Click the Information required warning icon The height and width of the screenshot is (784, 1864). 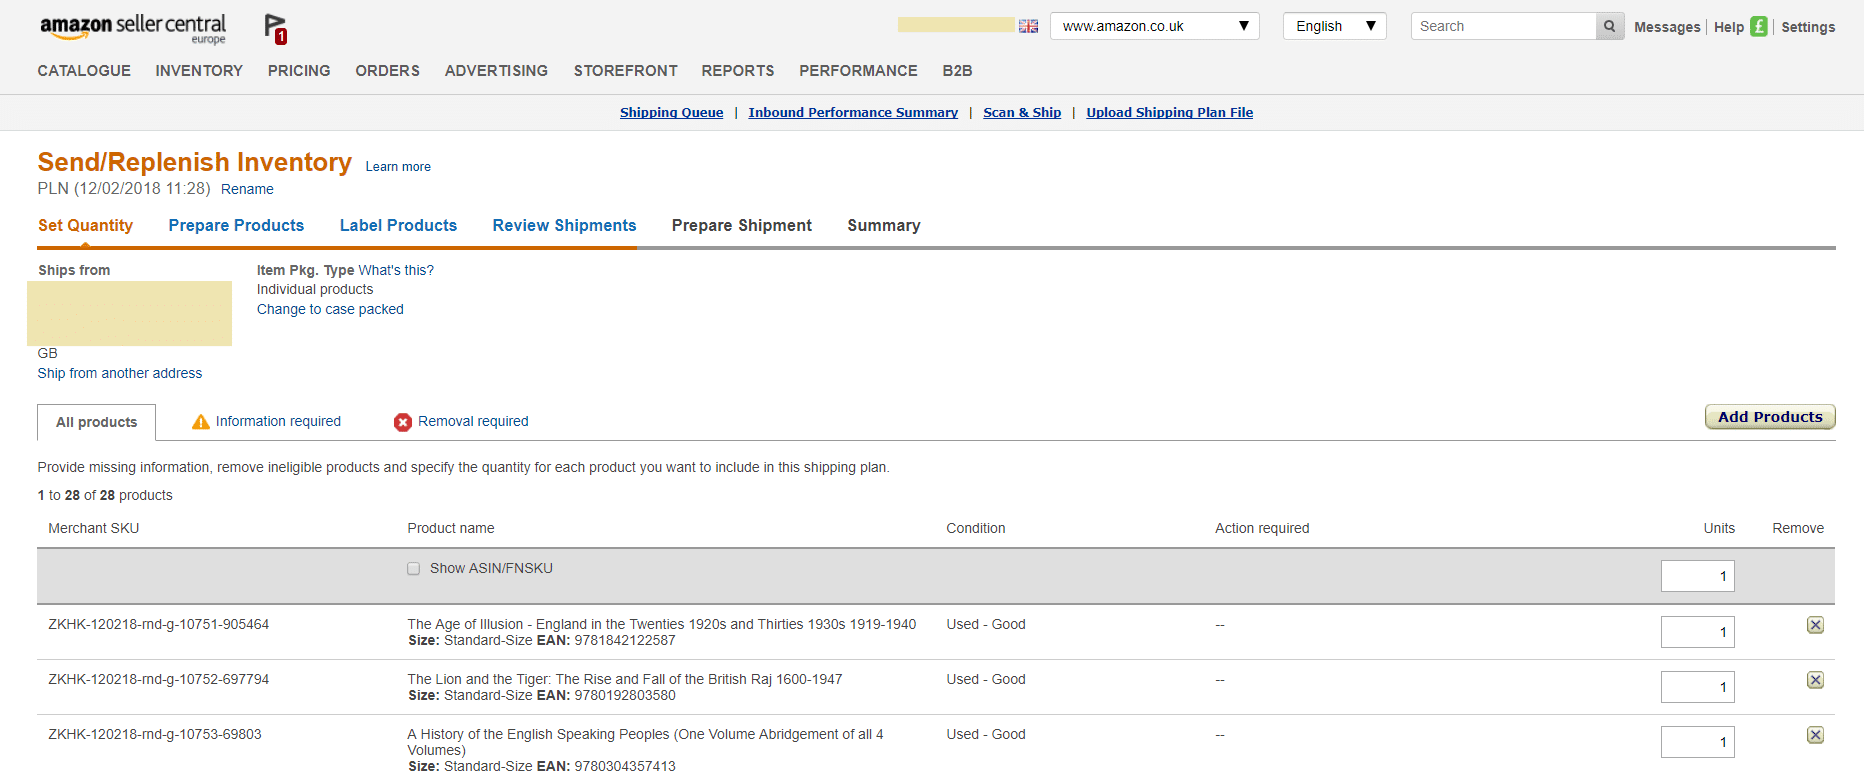pos(201,422)
